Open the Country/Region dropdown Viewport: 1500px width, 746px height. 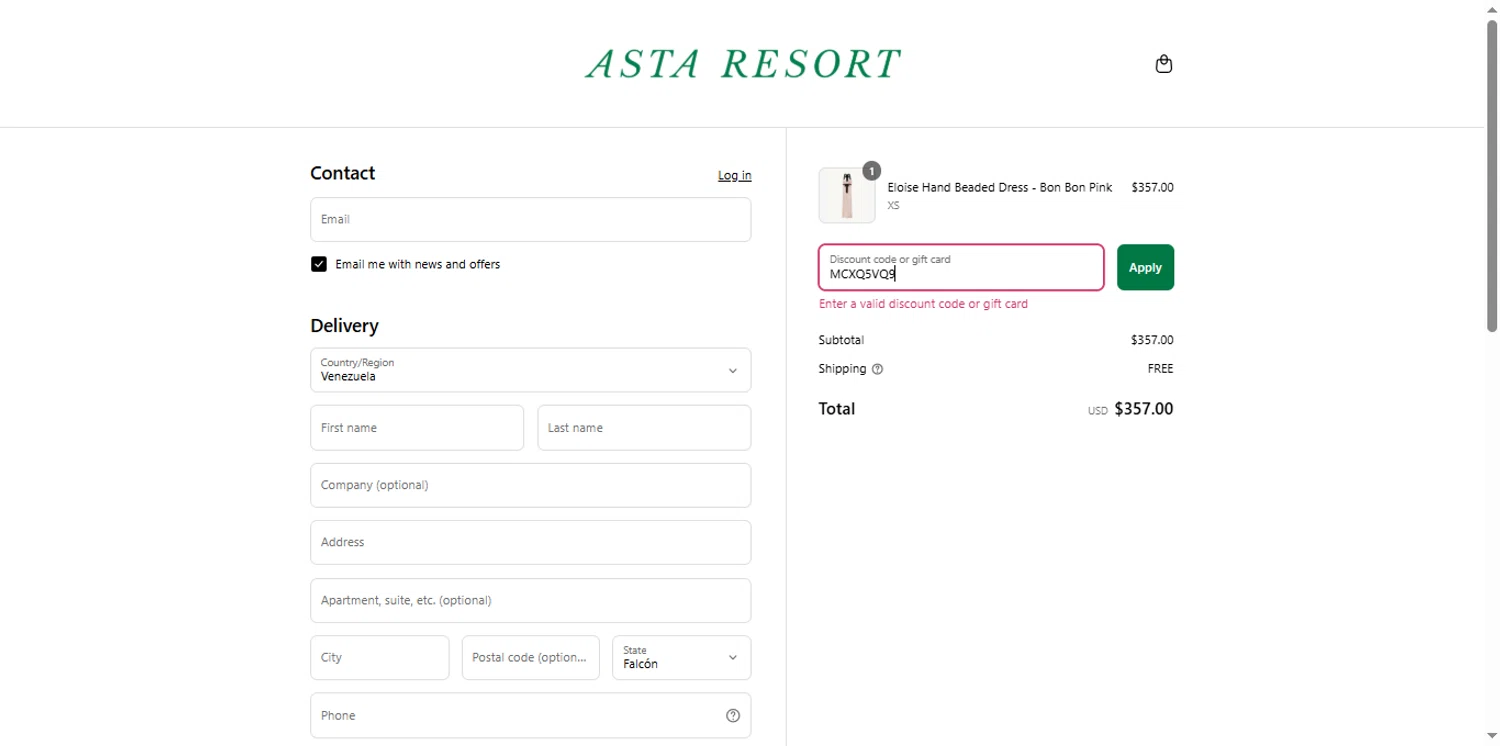pyautogui.click(x=530, y=370)
